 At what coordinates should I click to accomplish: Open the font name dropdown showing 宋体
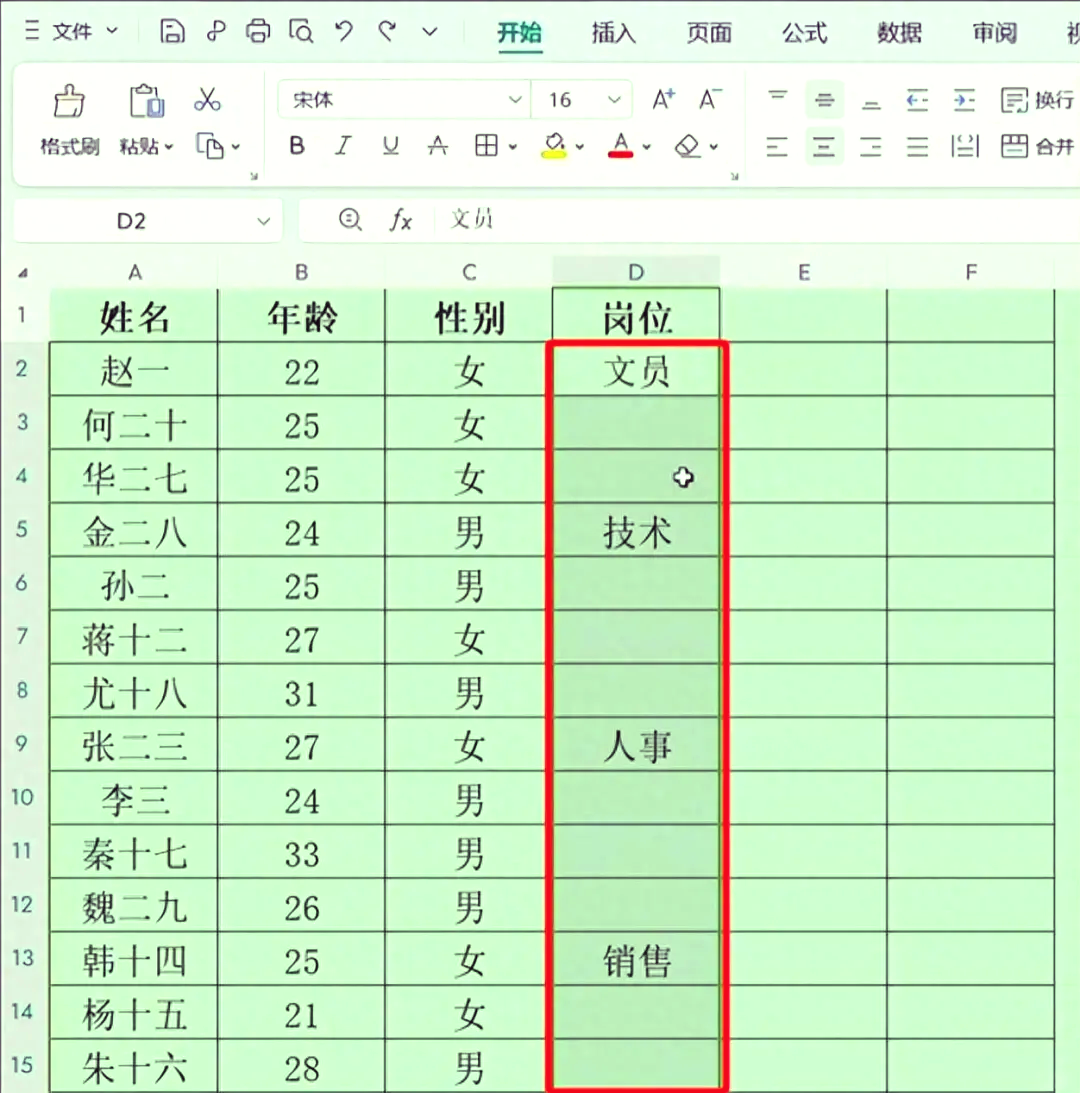coord(516,100)
